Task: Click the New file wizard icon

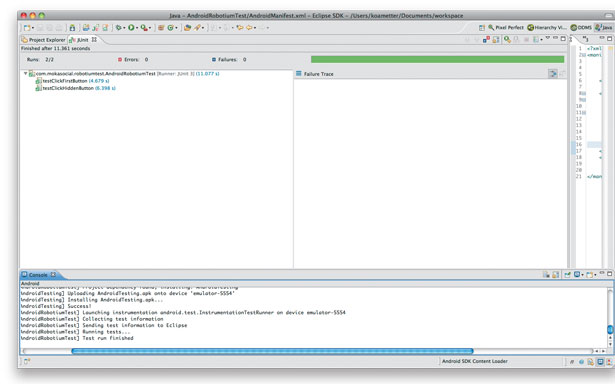Action: coord(27,28)
